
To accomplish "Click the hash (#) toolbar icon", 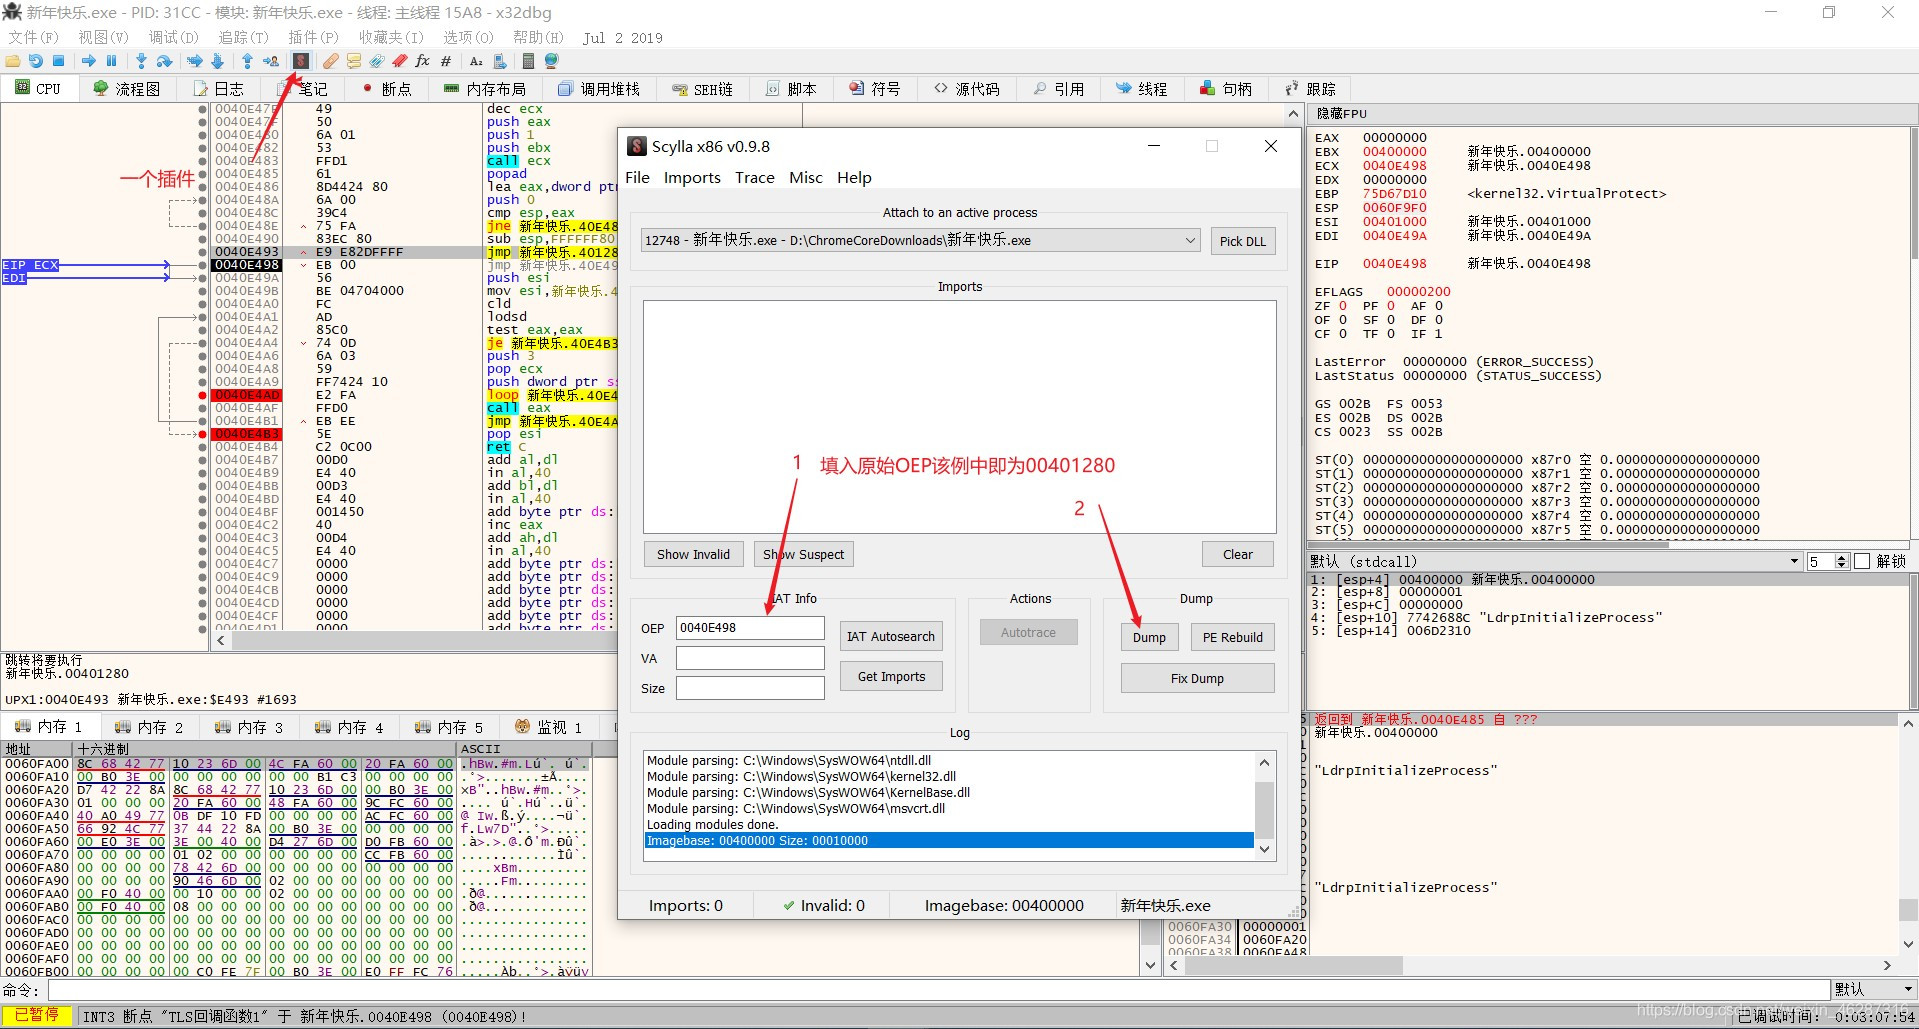I will coord(446,61).
